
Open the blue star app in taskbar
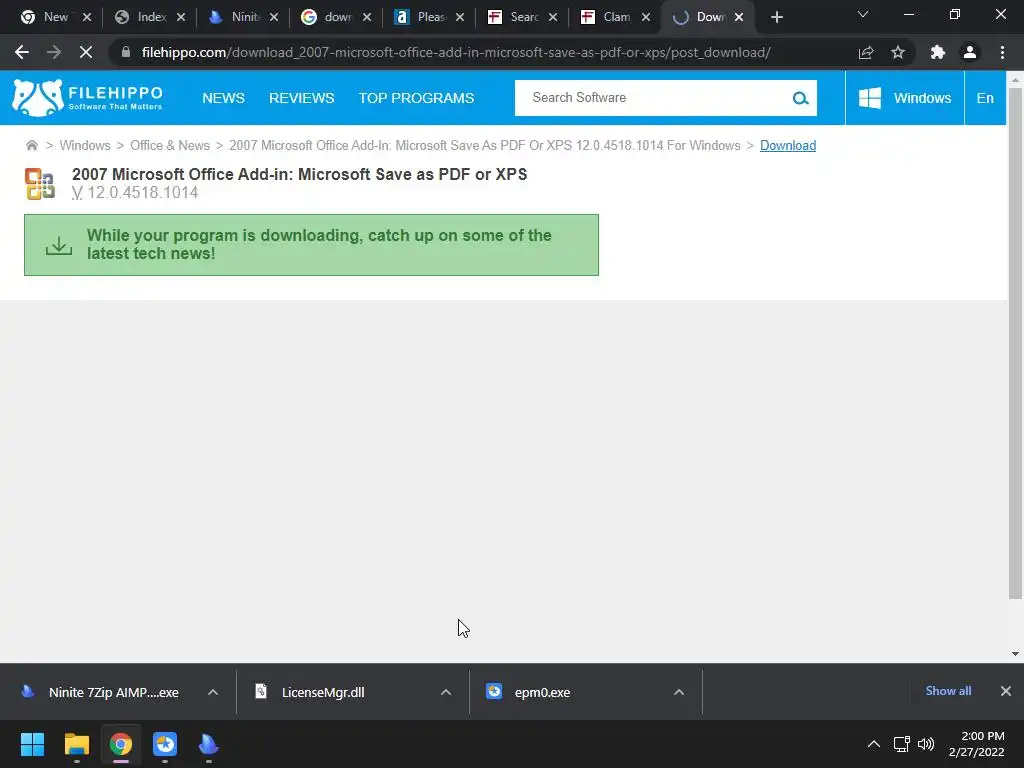[165, 744]
